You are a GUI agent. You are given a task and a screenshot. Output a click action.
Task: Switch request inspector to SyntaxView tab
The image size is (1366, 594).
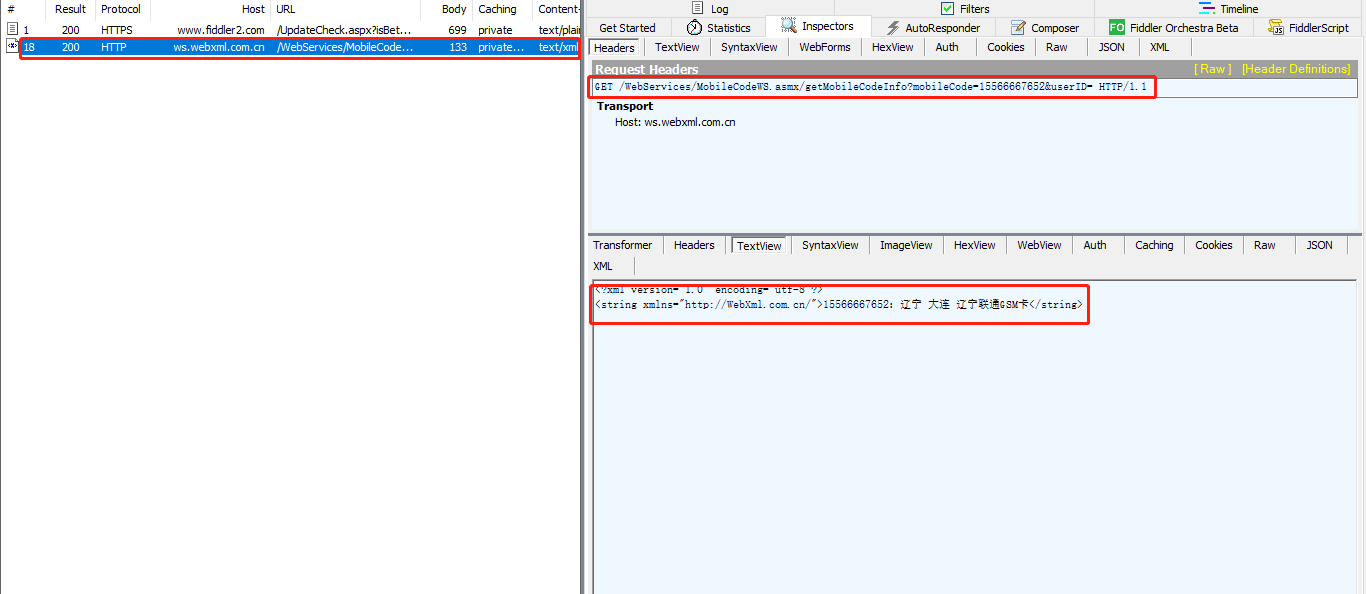[749, 47]
